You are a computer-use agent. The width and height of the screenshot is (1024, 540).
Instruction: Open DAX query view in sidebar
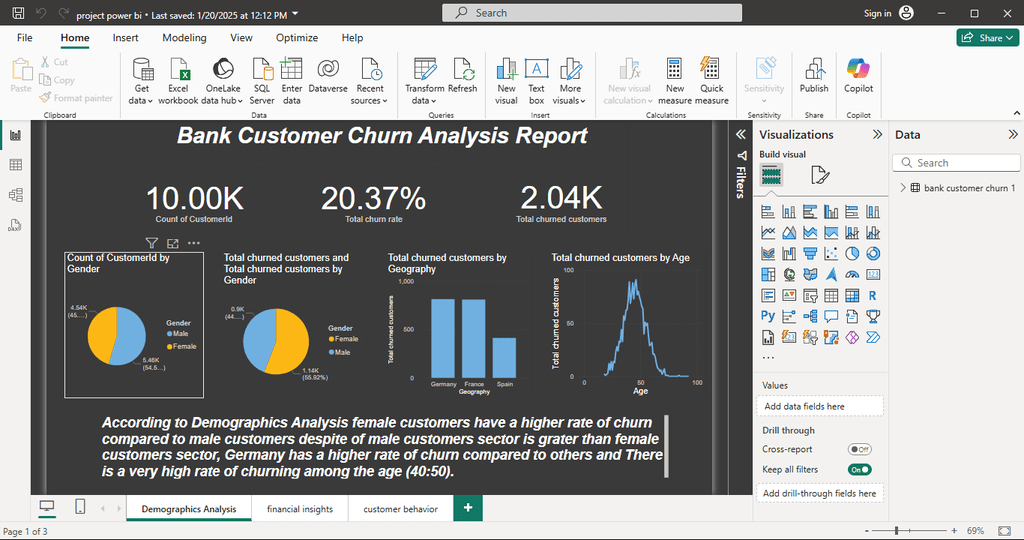click(x=16, y=225)
